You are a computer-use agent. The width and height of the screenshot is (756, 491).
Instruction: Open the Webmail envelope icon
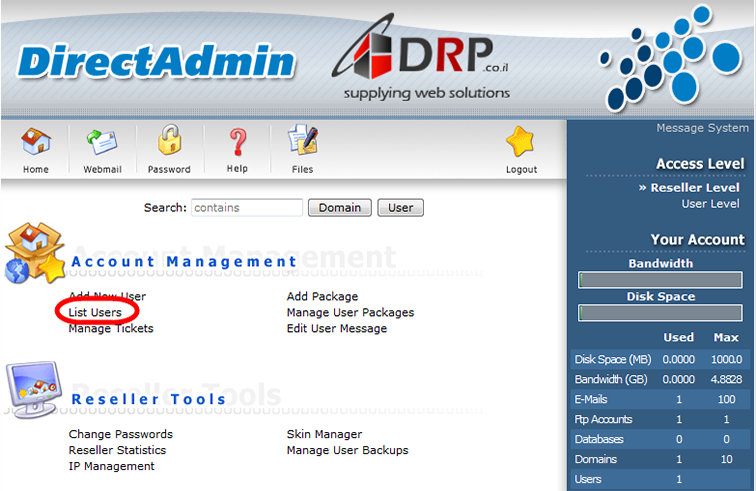tap(102, 143)
